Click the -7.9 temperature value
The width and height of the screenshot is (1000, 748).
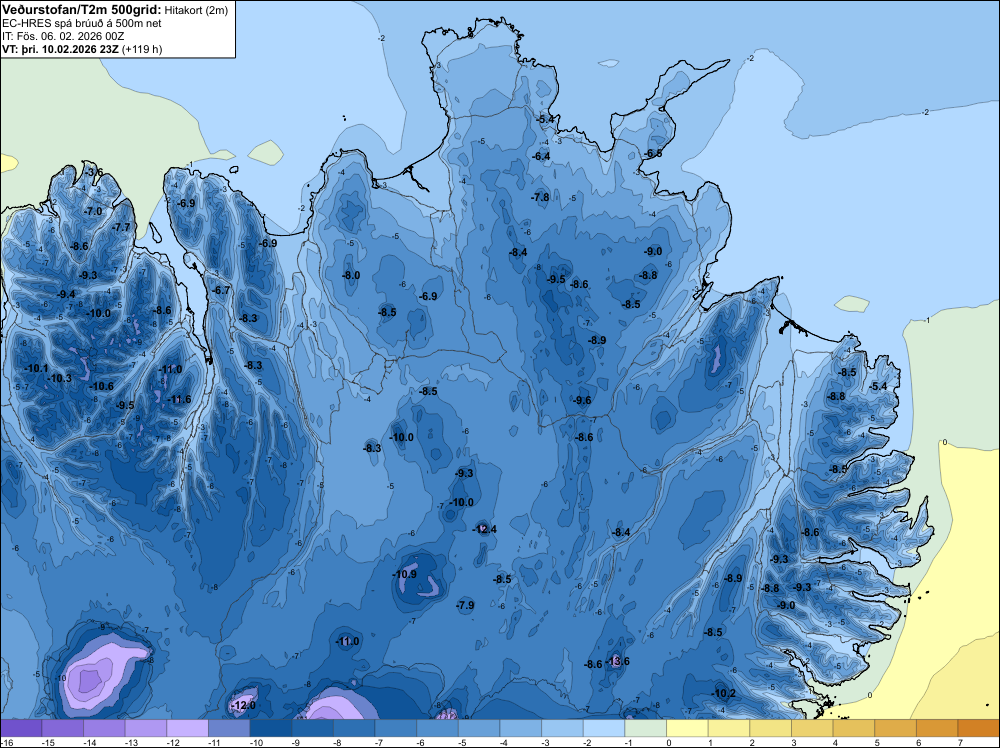pos(466,605)
